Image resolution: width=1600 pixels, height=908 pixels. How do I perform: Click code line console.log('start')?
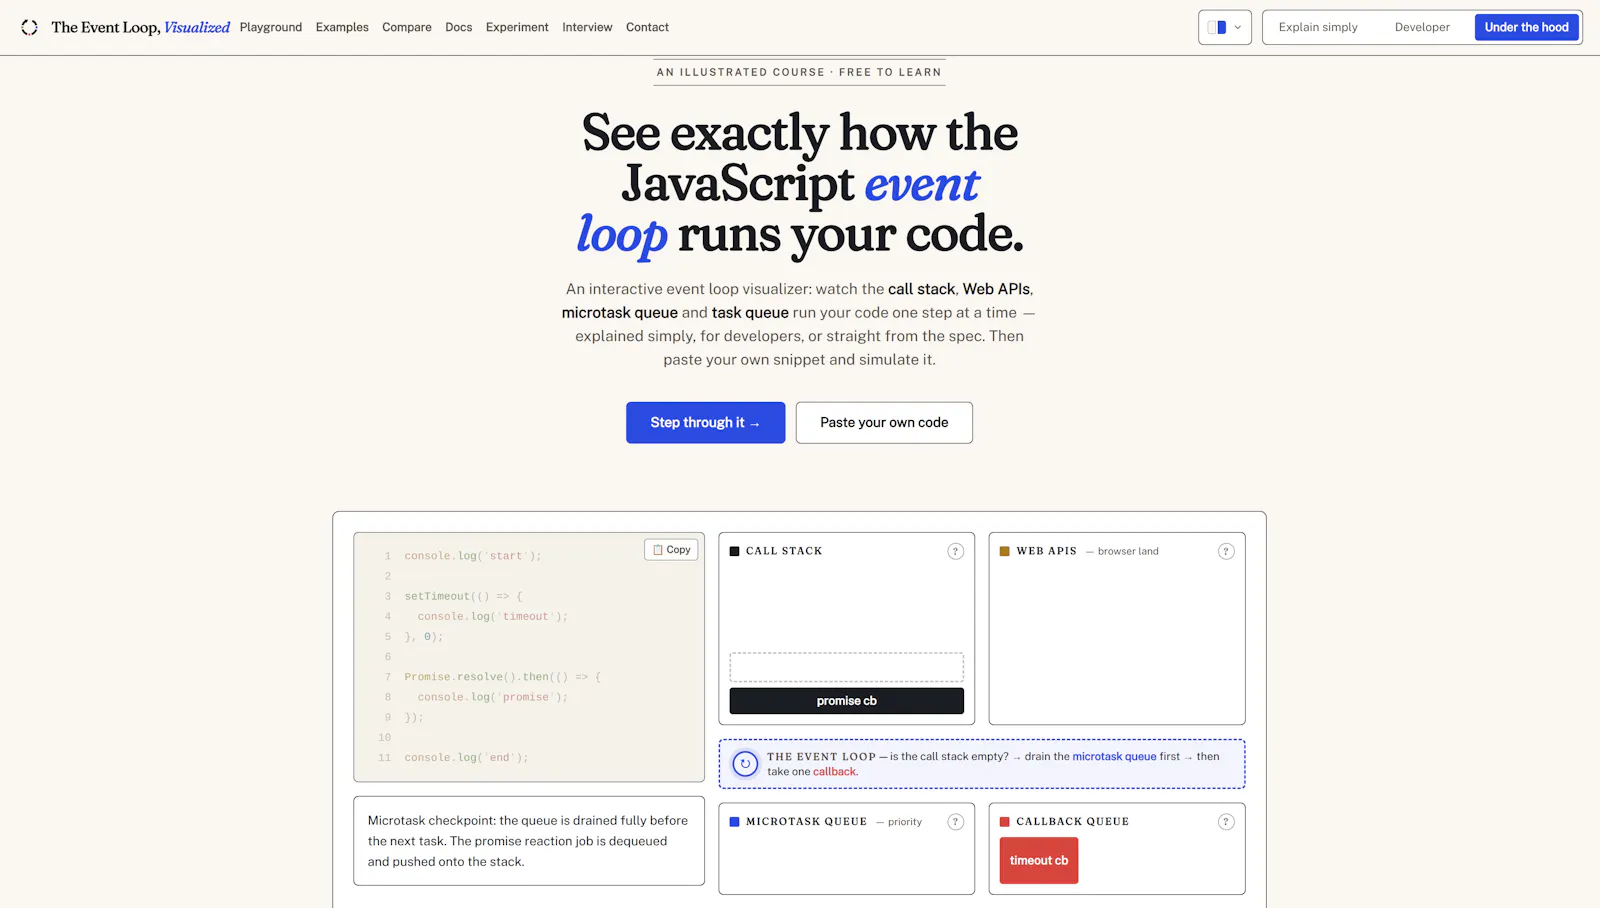(473, 556)
